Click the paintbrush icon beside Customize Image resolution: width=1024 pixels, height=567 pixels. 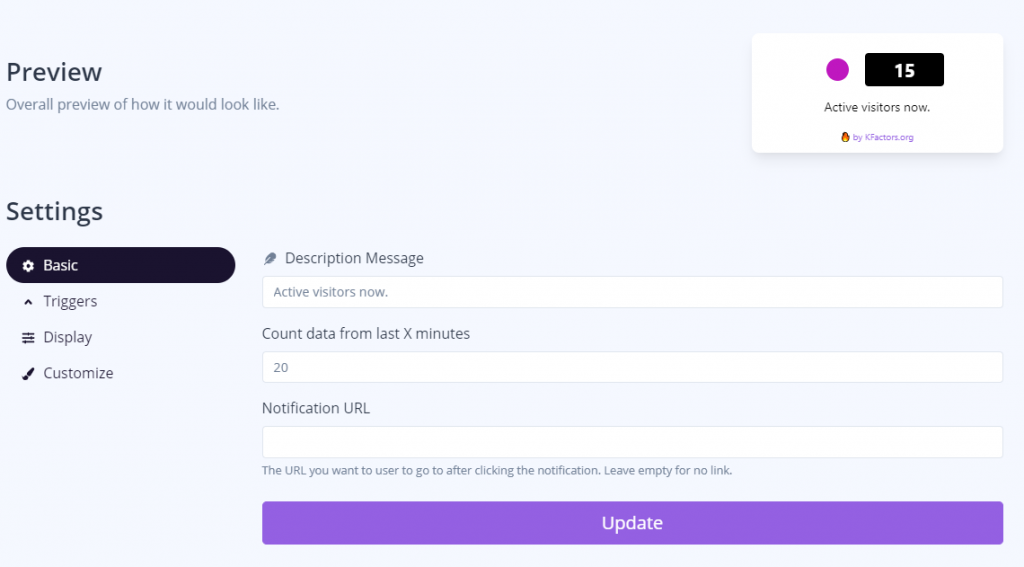click(x=28, y=374)
